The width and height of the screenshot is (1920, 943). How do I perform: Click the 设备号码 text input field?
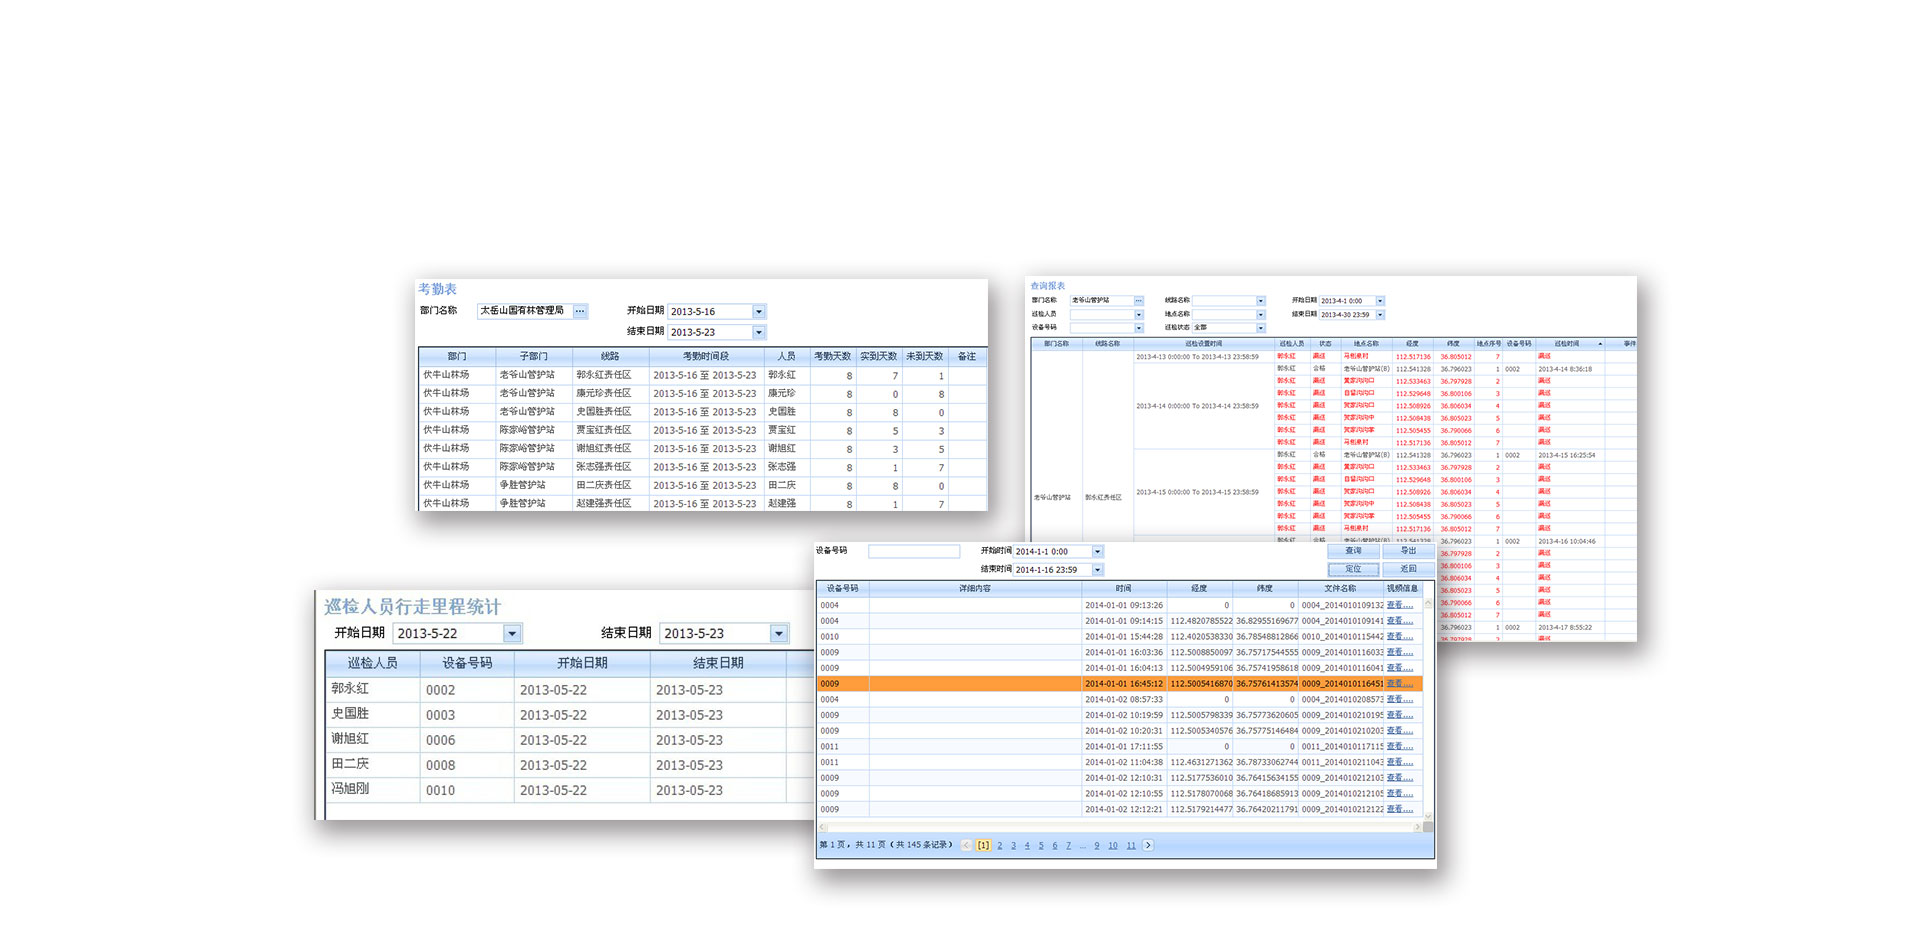click(x=913, y=552)
